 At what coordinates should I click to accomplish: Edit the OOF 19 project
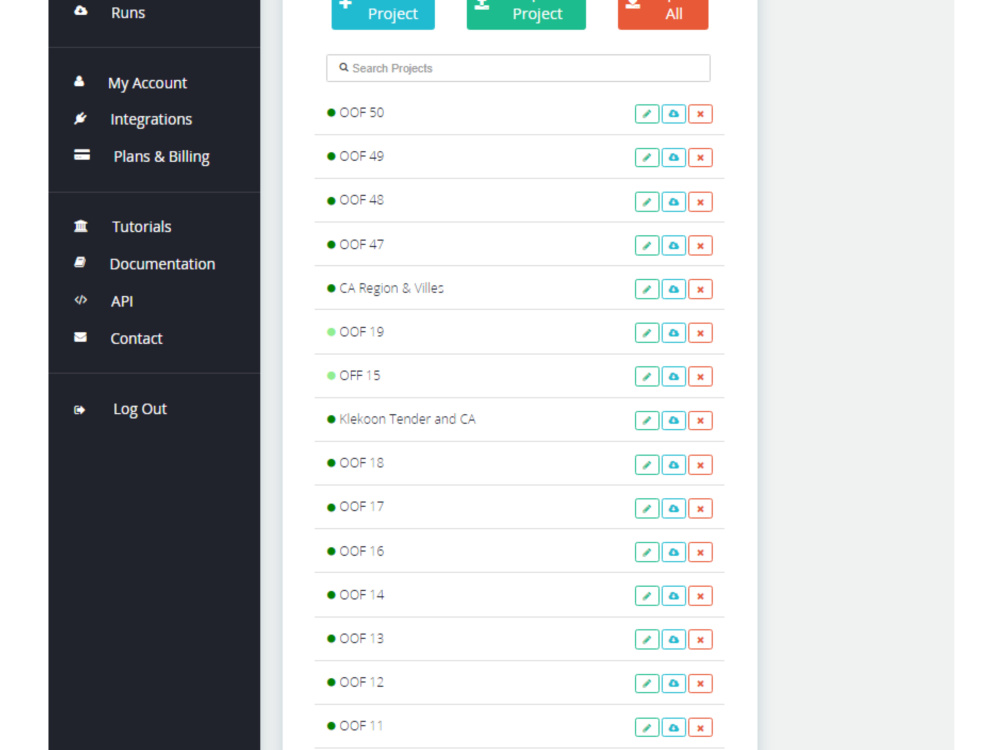(x=647, y=333)
